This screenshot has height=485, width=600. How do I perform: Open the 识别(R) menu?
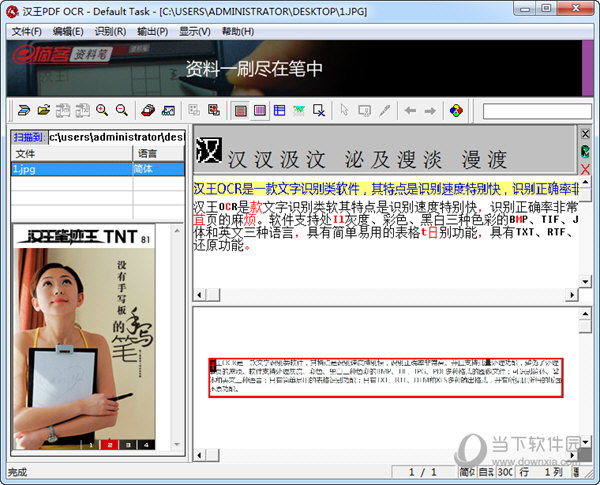point(110,31)
